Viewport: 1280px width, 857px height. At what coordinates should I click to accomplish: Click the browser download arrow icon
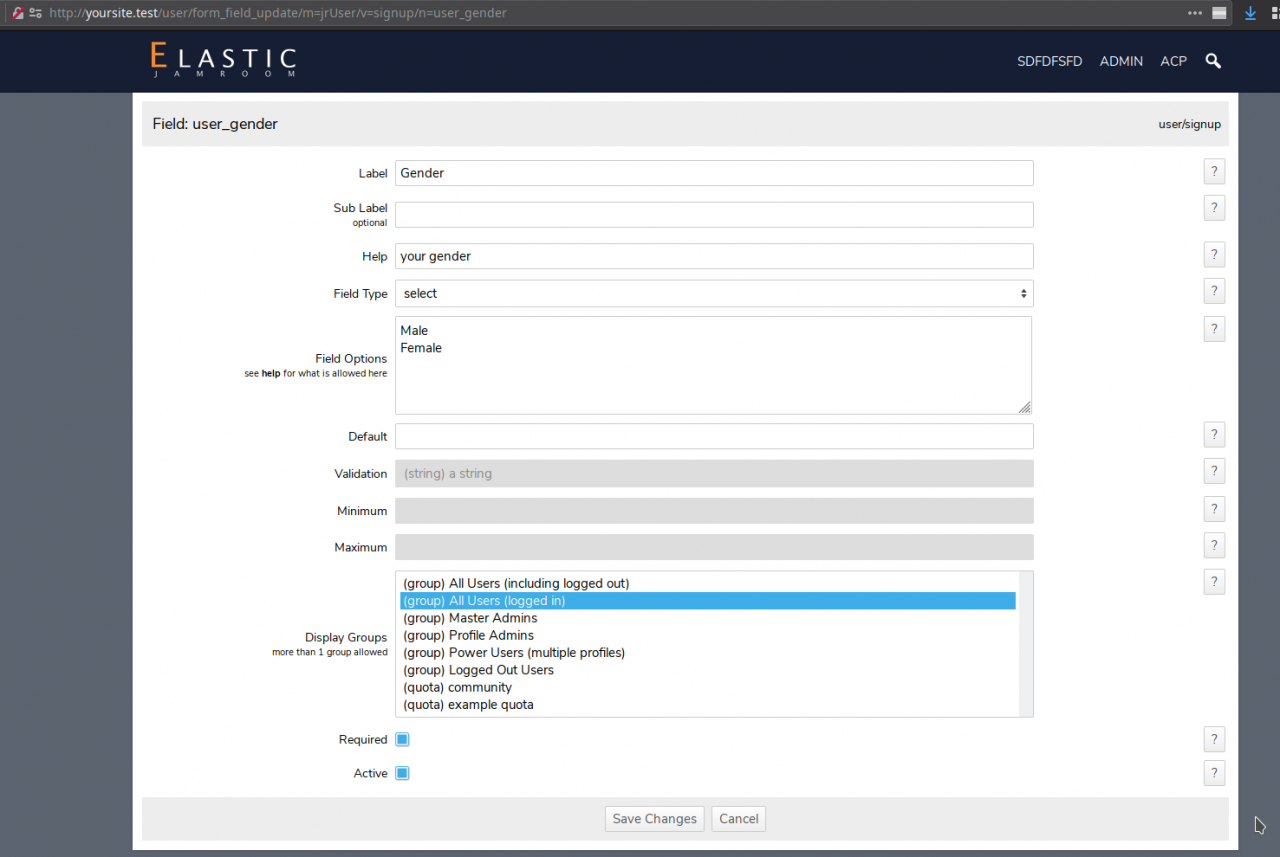[1250, 13]
